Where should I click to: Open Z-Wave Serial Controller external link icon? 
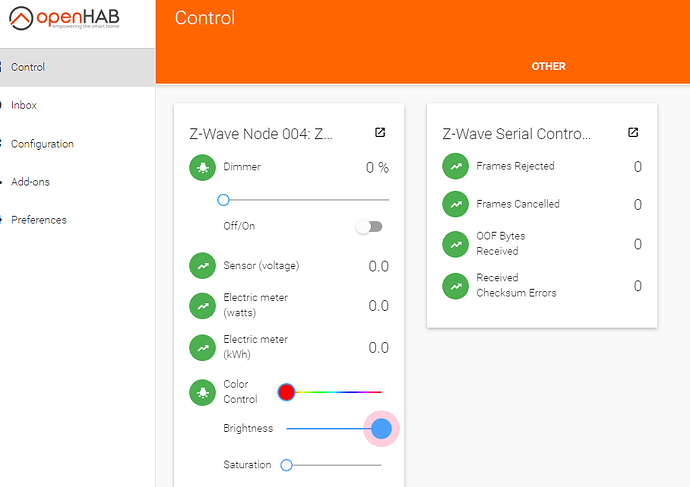click(x=633, y=132)
